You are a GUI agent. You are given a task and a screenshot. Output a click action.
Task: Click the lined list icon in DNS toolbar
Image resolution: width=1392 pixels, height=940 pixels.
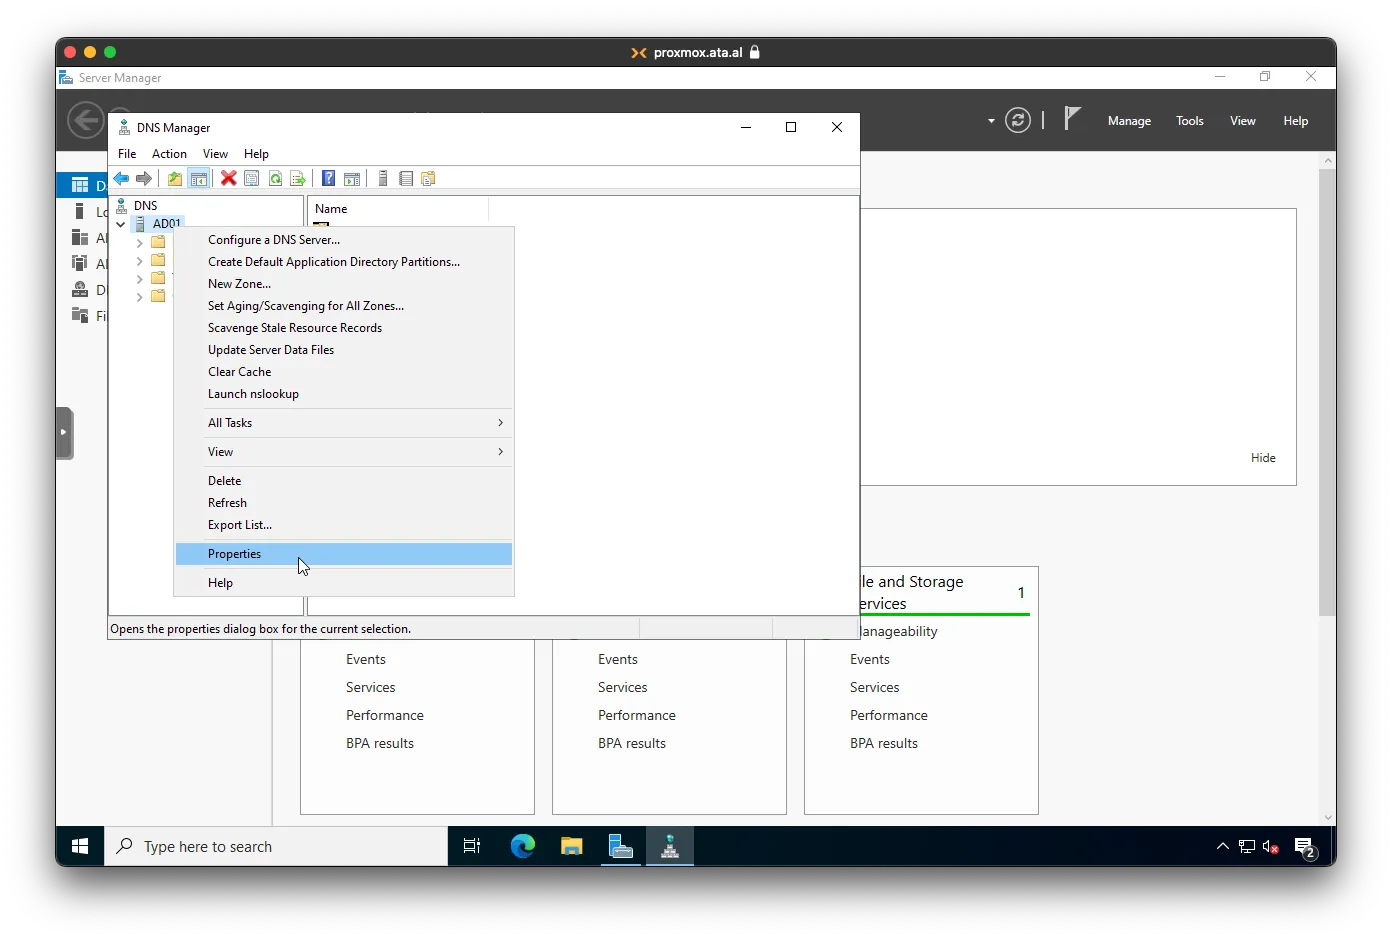coord(406,179)
